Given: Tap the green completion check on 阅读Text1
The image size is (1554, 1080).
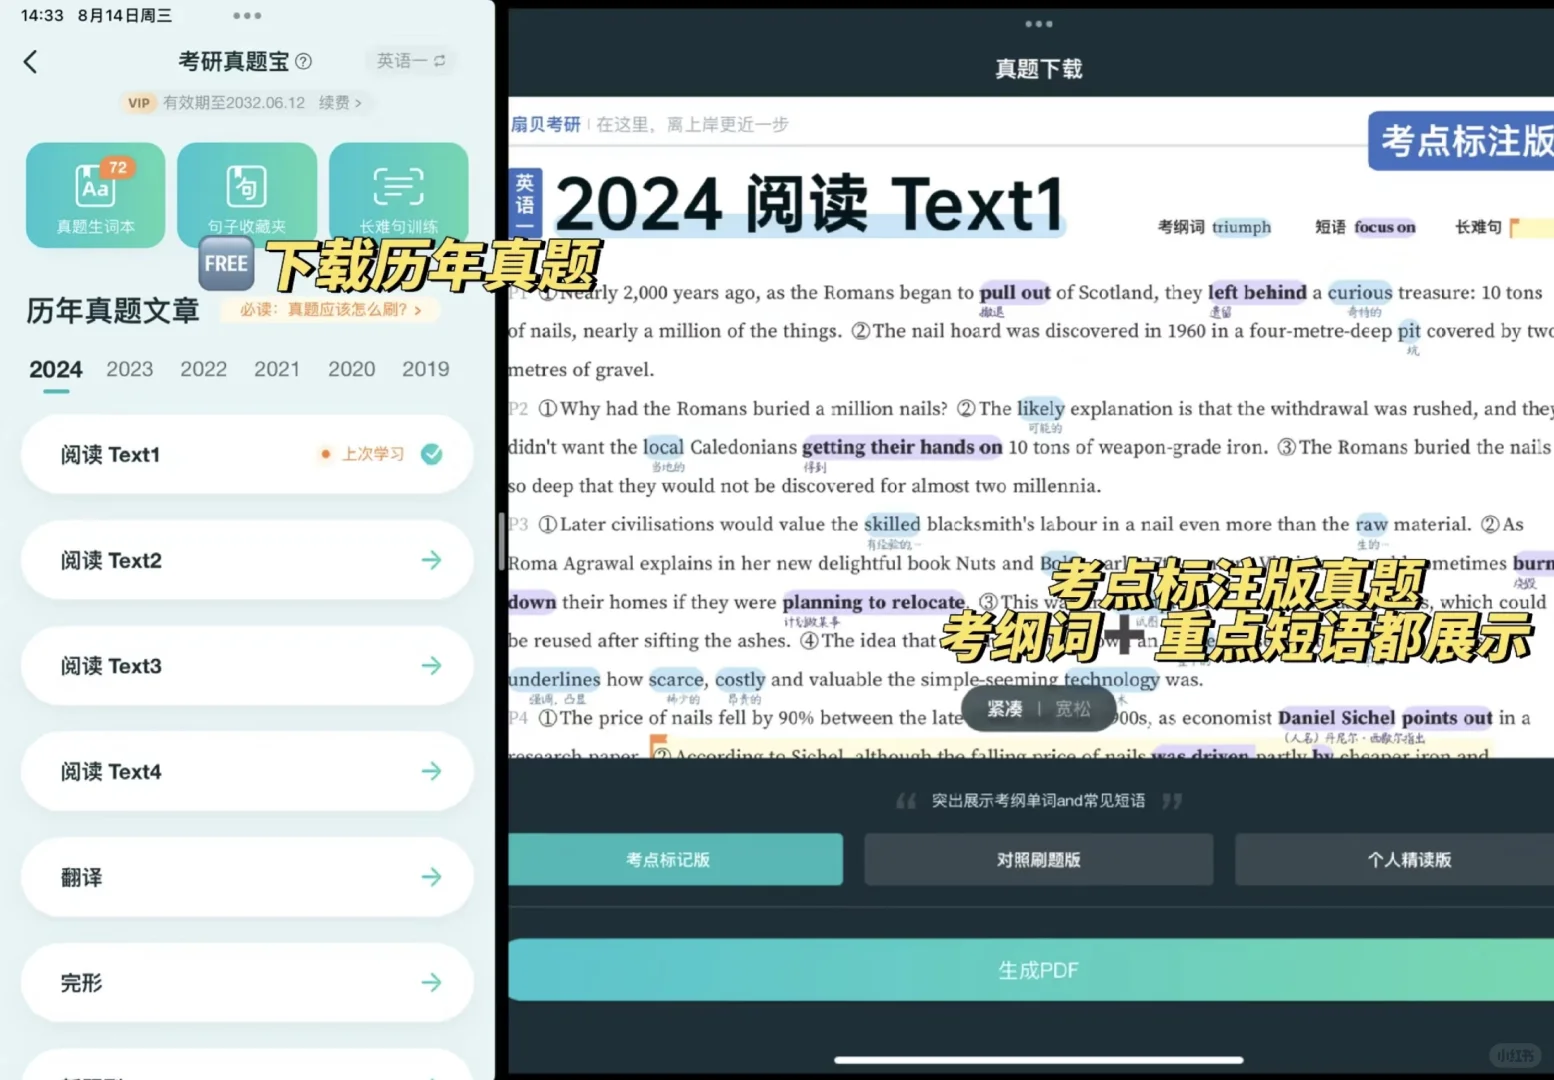Looking at the screenshot, I should click(x=432, y=454).
